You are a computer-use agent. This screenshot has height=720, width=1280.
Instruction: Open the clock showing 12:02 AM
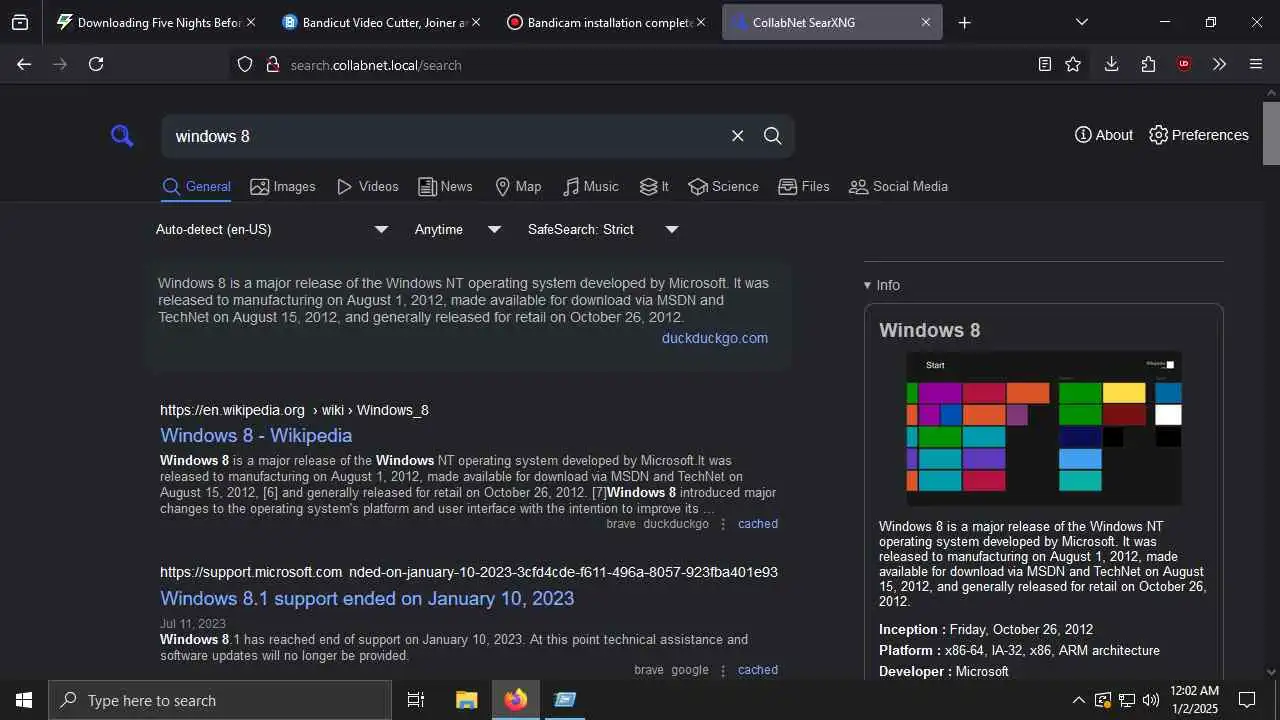click(1194, 700)
